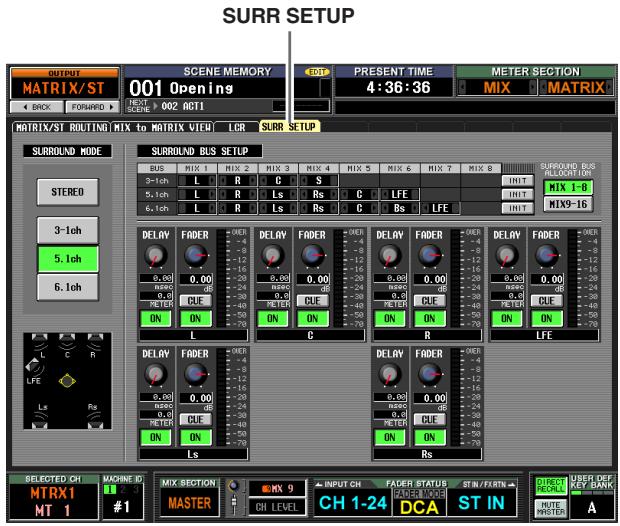Click right arrow of 3-1ch MIX 4 S

pyautogui.click(x=334, y=181)
